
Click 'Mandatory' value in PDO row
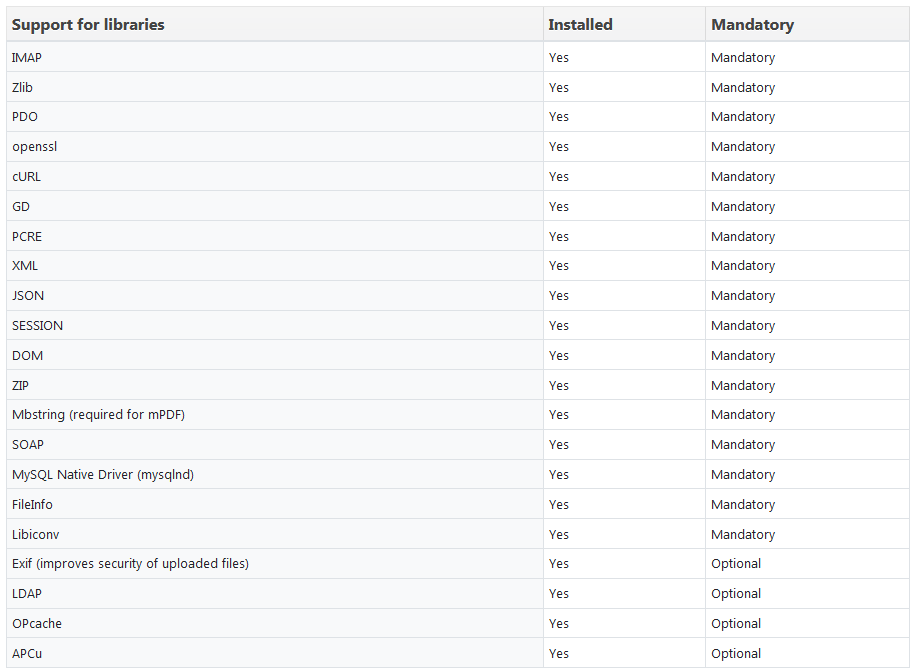743,117
